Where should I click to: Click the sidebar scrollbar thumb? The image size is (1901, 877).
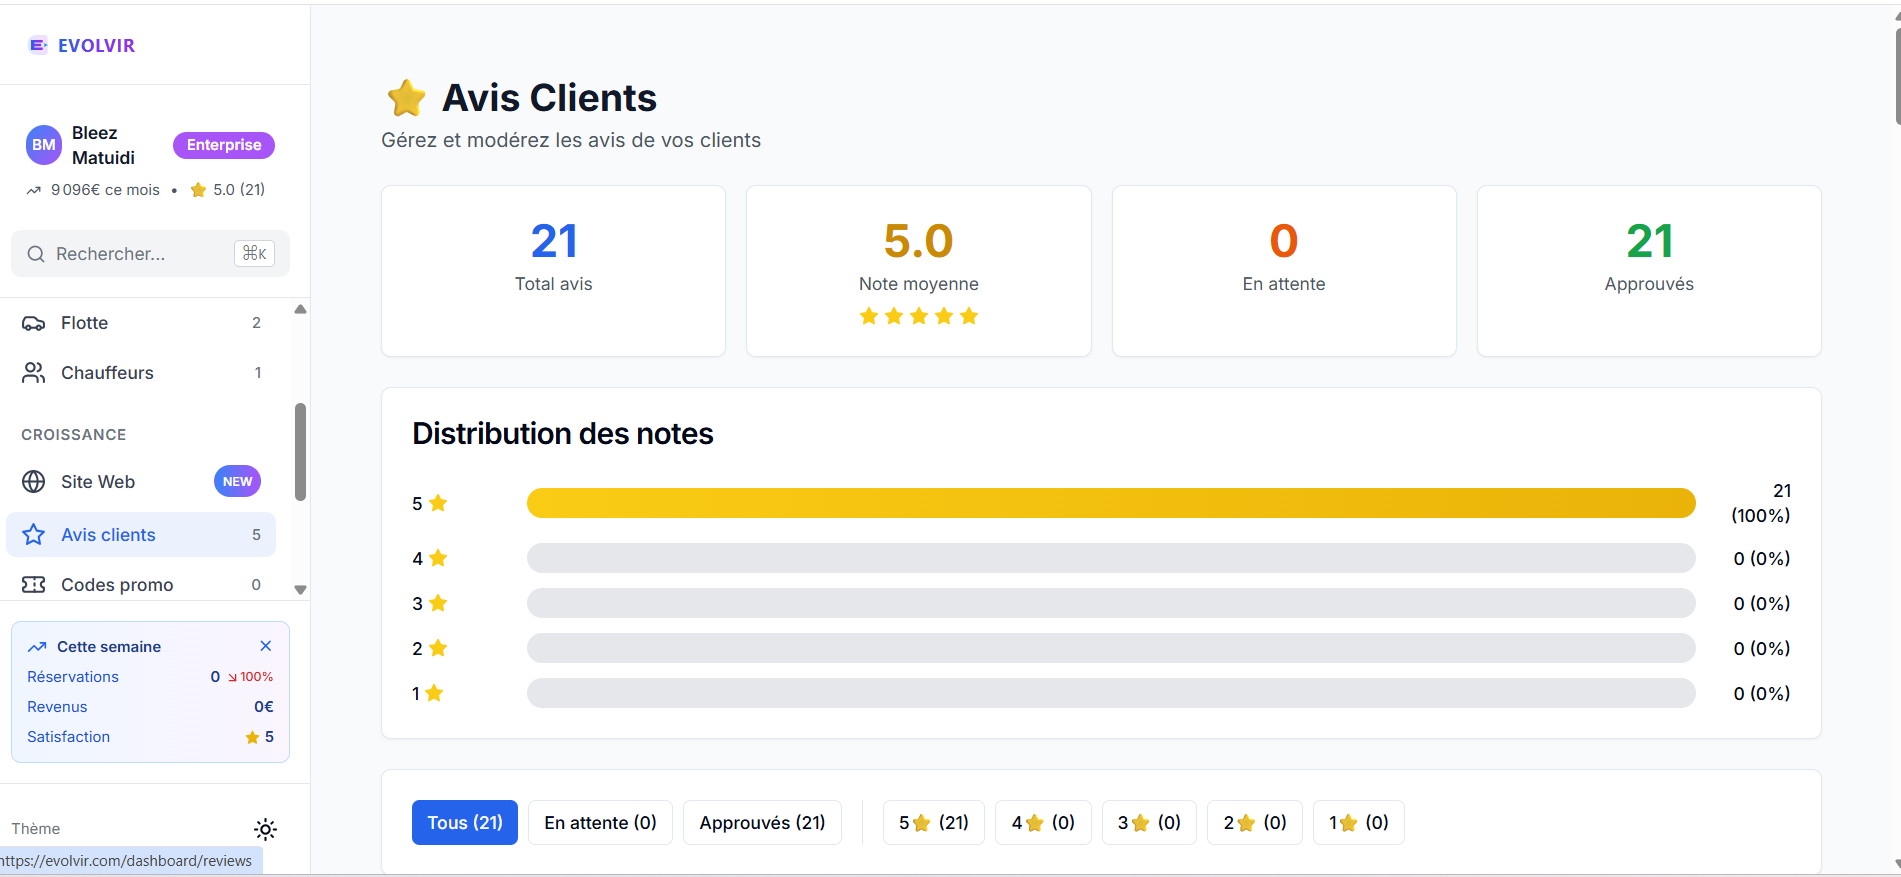pyautogui.click(x=300, y=452)
